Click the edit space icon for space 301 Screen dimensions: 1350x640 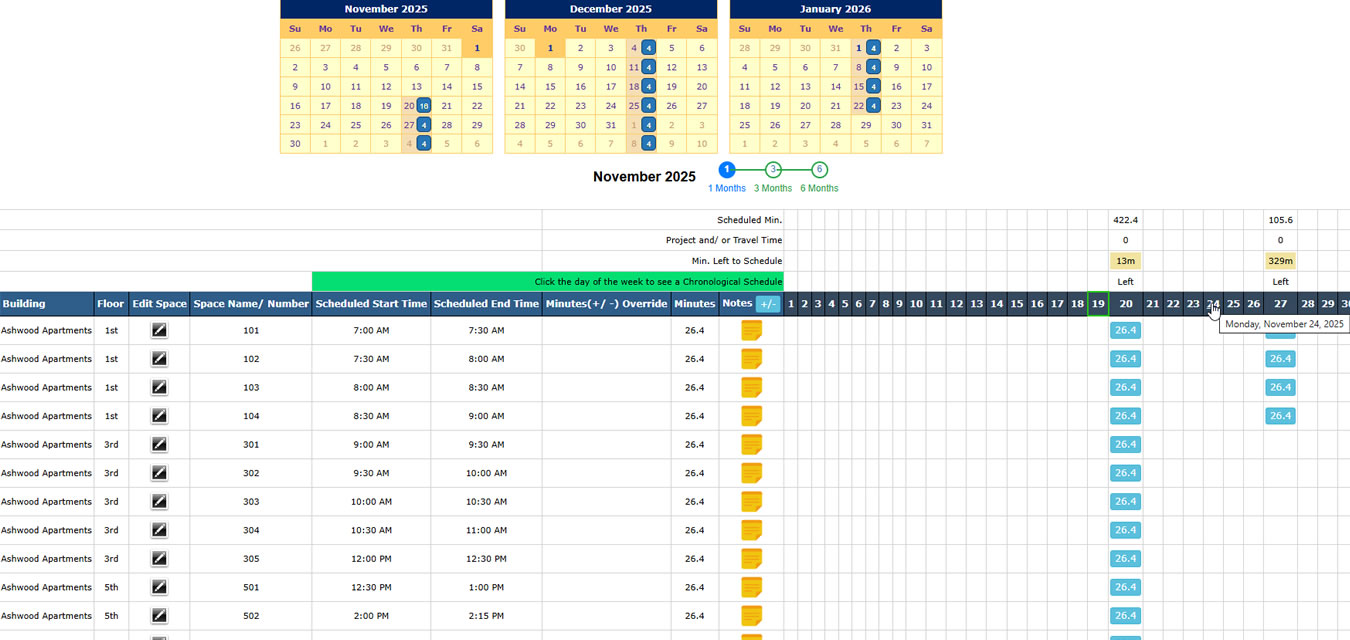tap(158, 444)
